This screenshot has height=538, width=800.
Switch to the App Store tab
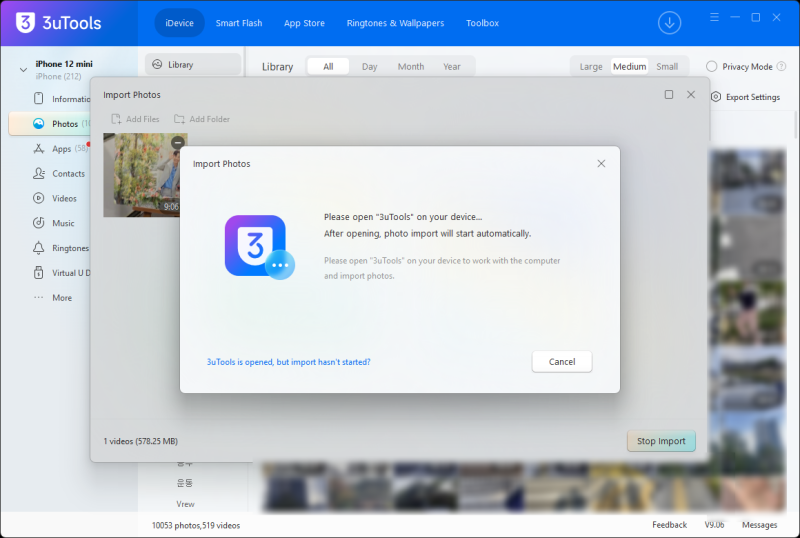304,23
